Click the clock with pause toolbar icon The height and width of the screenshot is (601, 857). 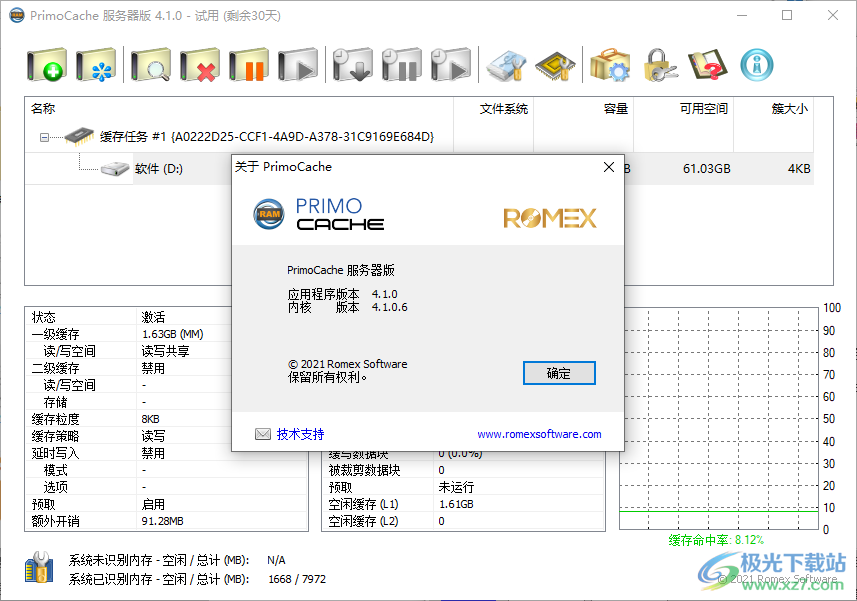click(402, 65)
